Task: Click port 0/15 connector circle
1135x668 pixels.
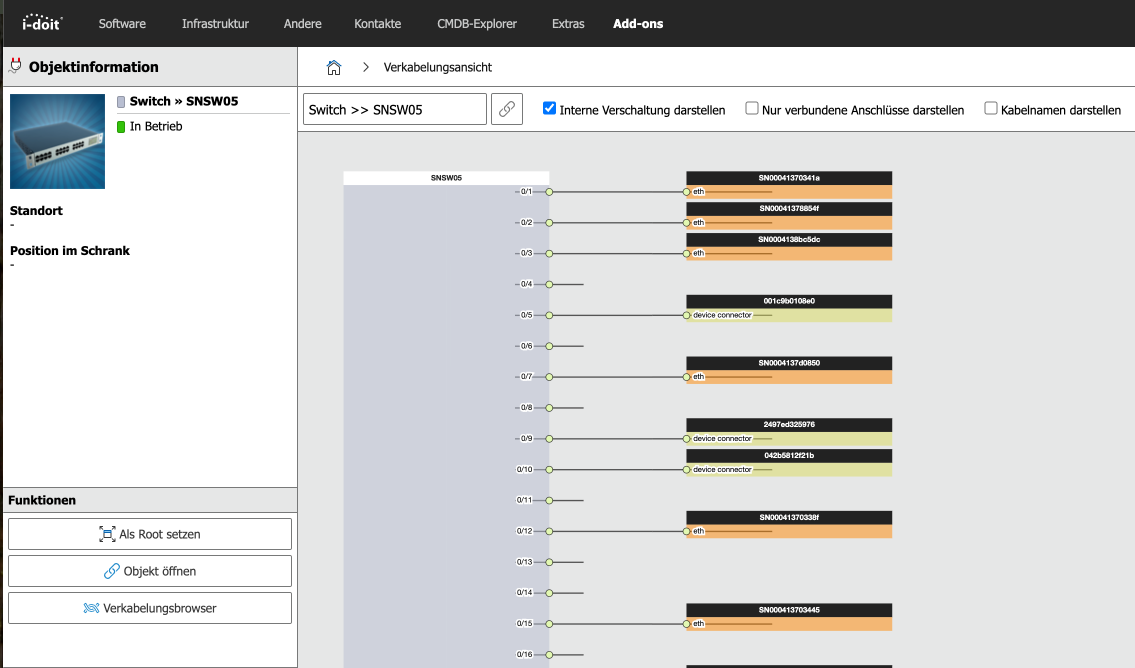Action: [x=549, y=624]
